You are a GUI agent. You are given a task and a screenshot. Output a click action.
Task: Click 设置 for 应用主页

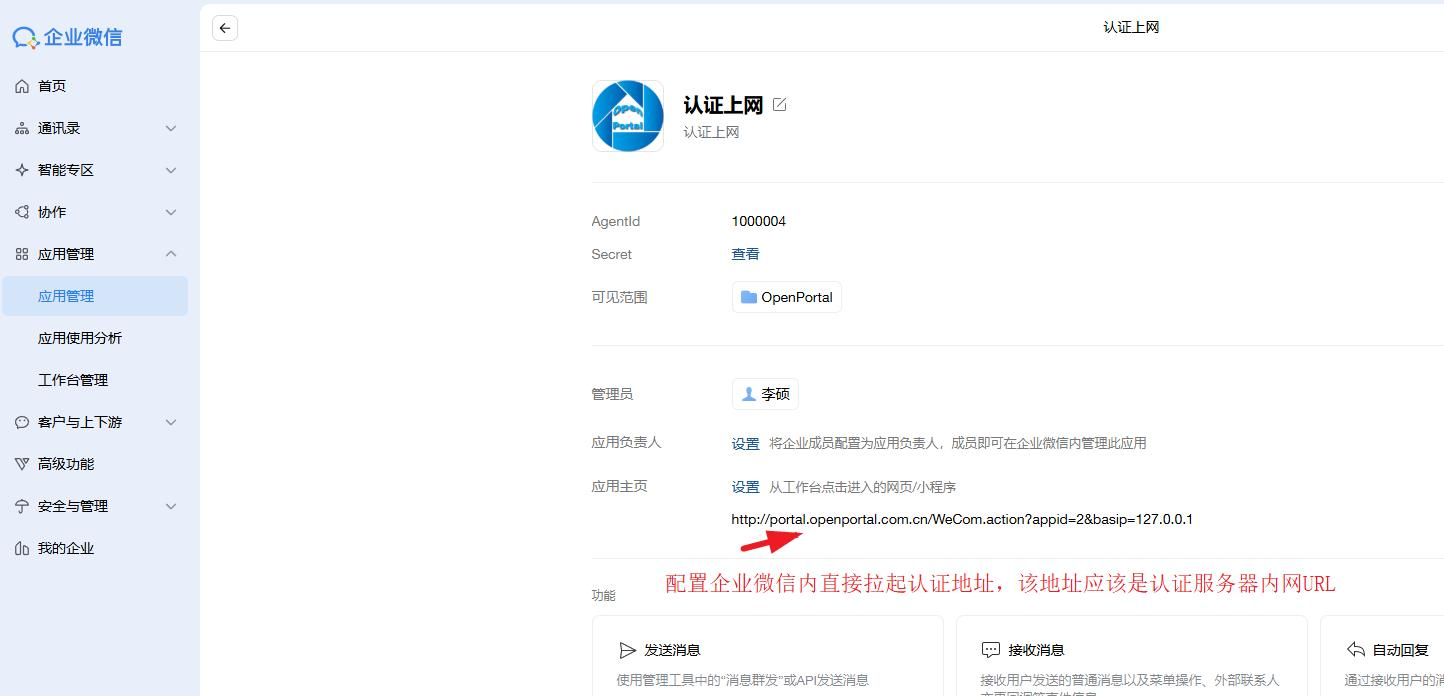point(745,487)
